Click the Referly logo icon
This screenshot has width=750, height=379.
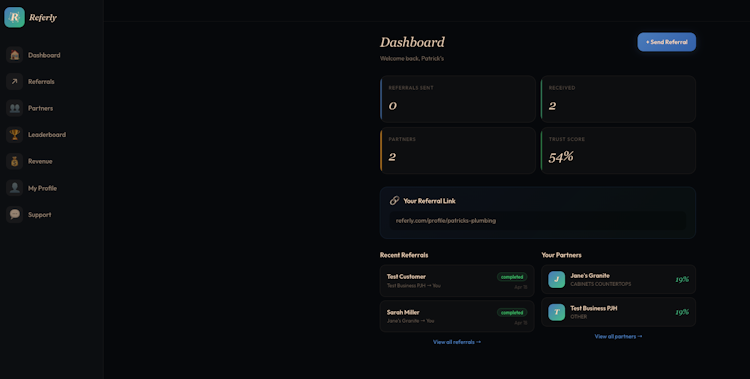(14, 17)
